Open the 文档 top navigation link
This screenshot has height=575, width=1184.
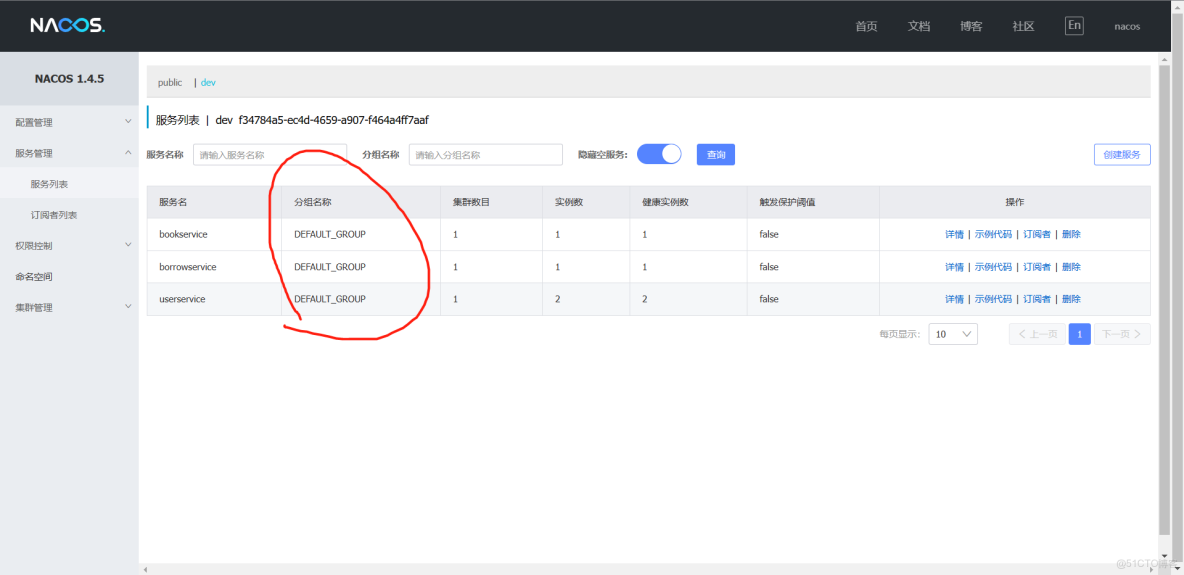click(x=919, y=26)
